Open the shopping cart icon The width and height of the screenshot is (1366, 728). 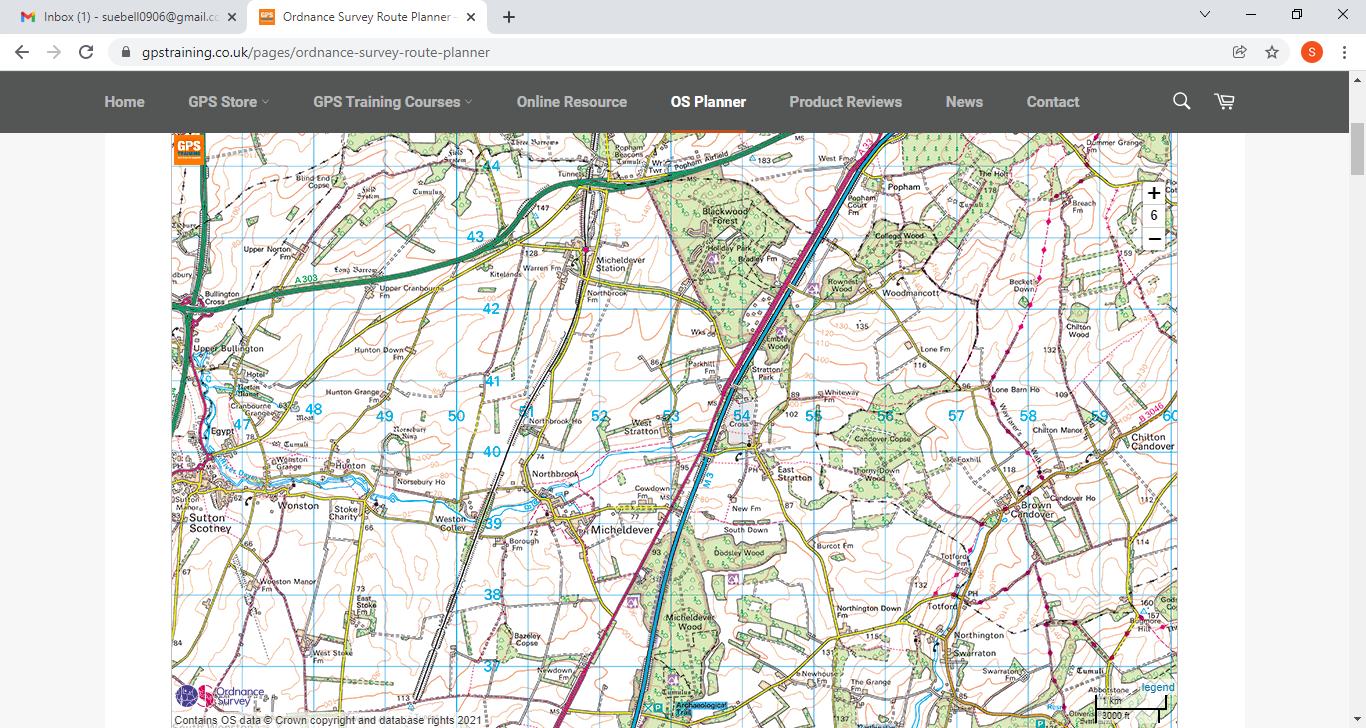pyautogui.click(x=1224, y=101)
